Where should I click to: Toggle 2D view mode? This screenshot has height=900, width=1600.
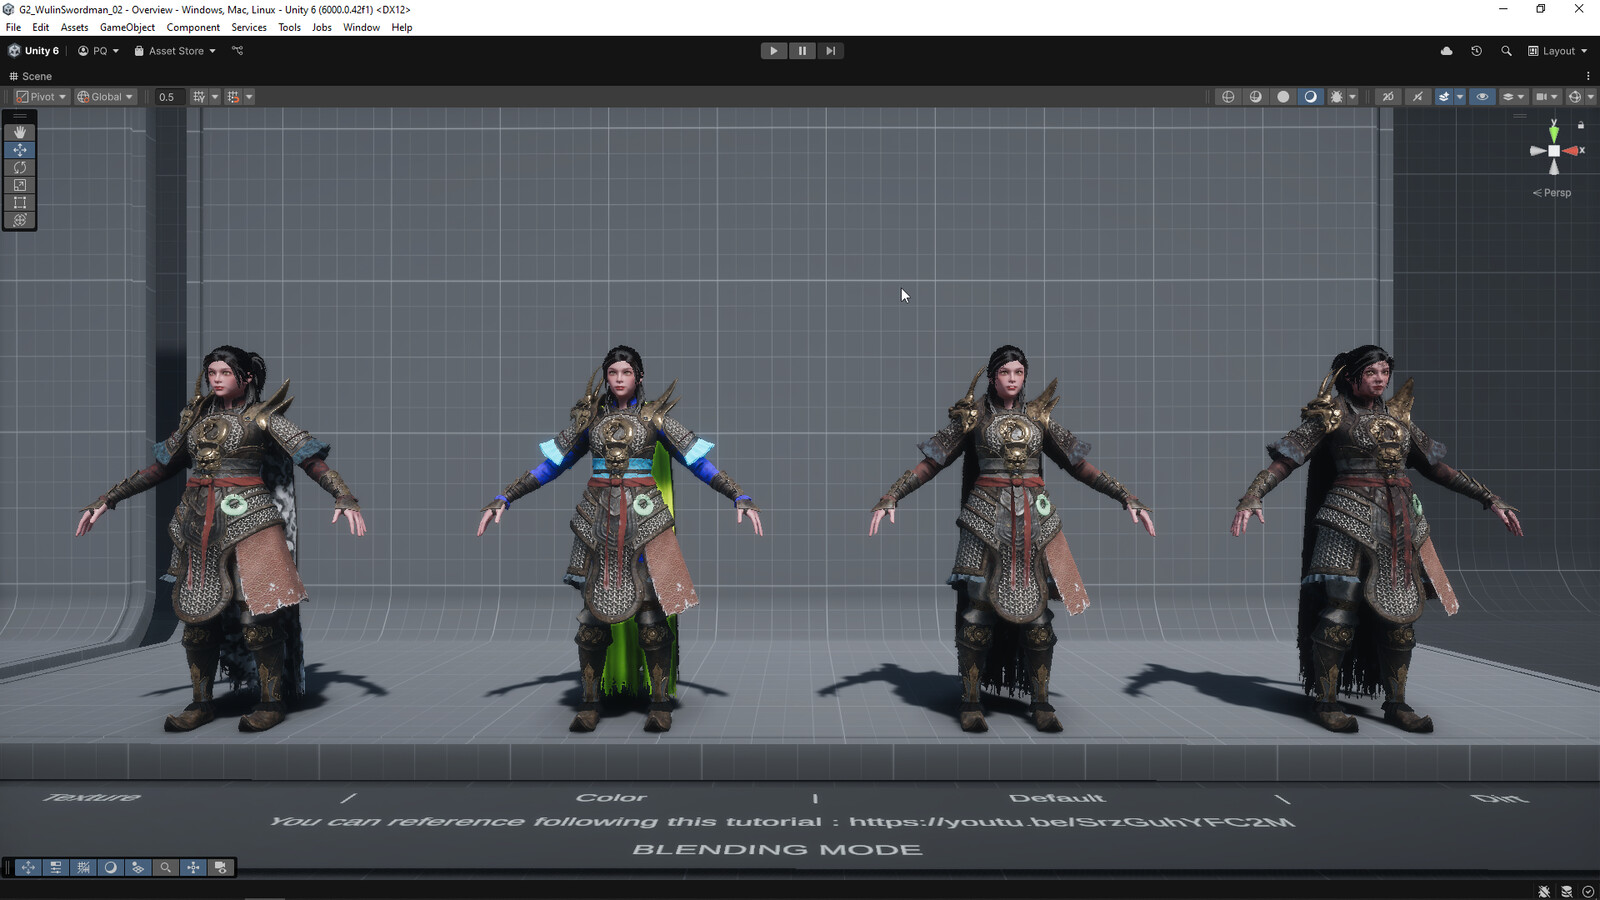tap(1388, 97)
